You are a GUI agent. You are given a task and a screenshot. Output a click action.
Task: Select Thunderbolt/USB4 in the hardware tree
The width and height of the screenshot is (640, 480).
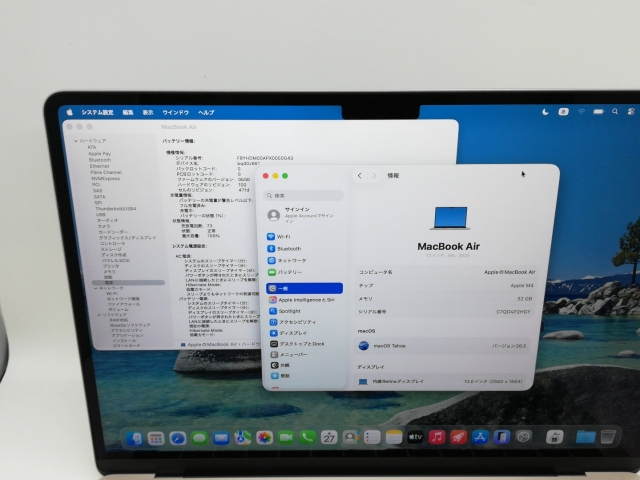[116, 209]
